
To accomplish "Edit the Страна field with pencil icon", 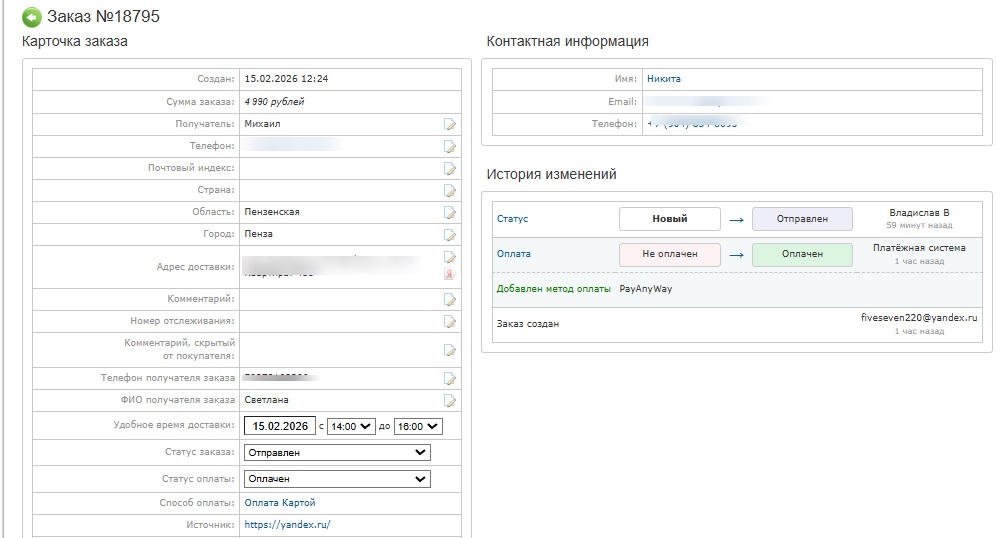I will coord(450,190).
